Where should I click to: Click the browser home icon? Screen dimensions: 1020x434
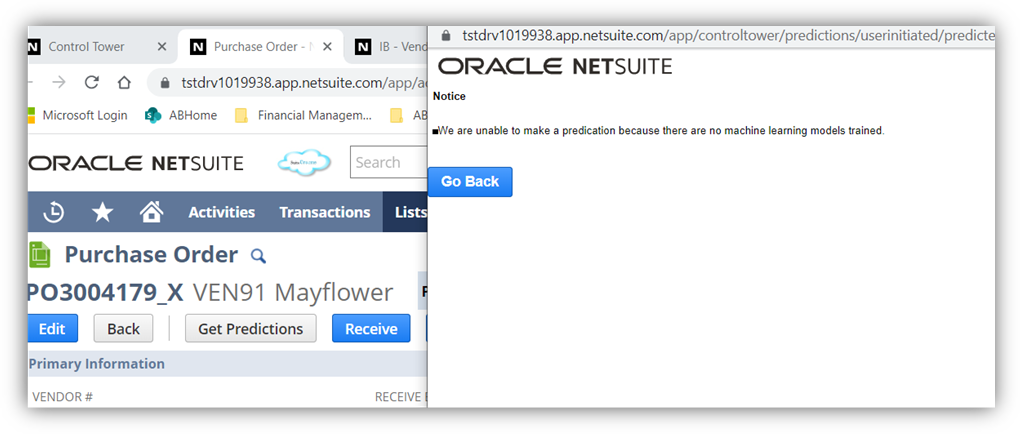124,82
